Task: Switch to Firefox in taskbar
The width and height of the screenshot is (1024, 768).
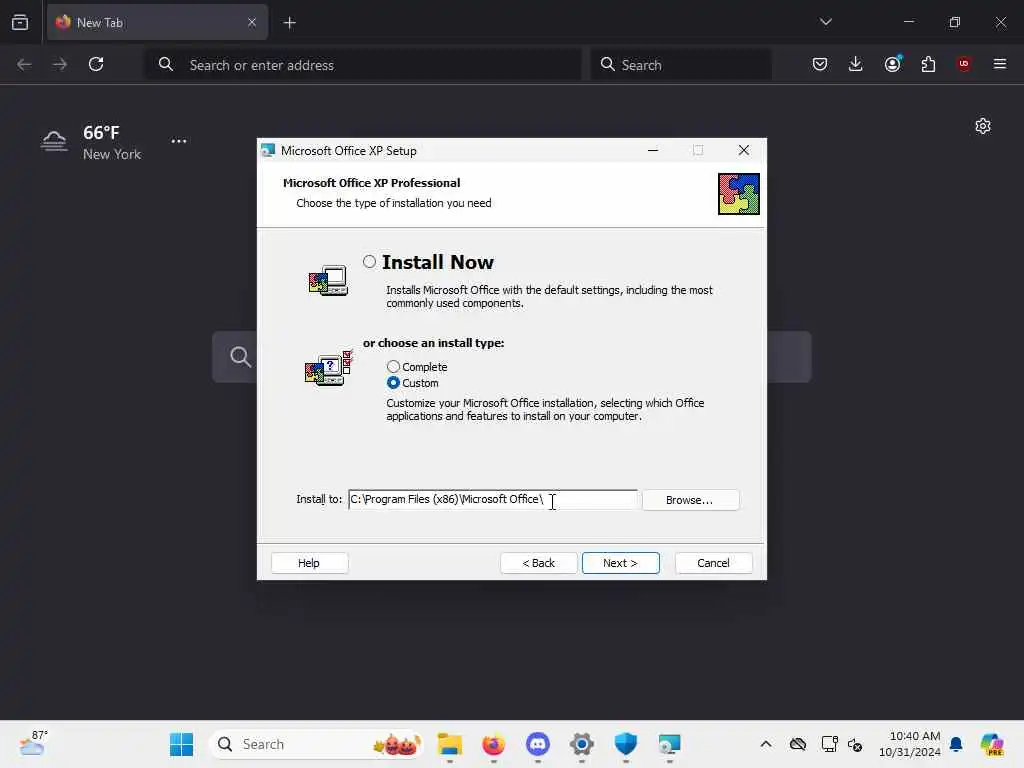Action: [x=494, y=744]
